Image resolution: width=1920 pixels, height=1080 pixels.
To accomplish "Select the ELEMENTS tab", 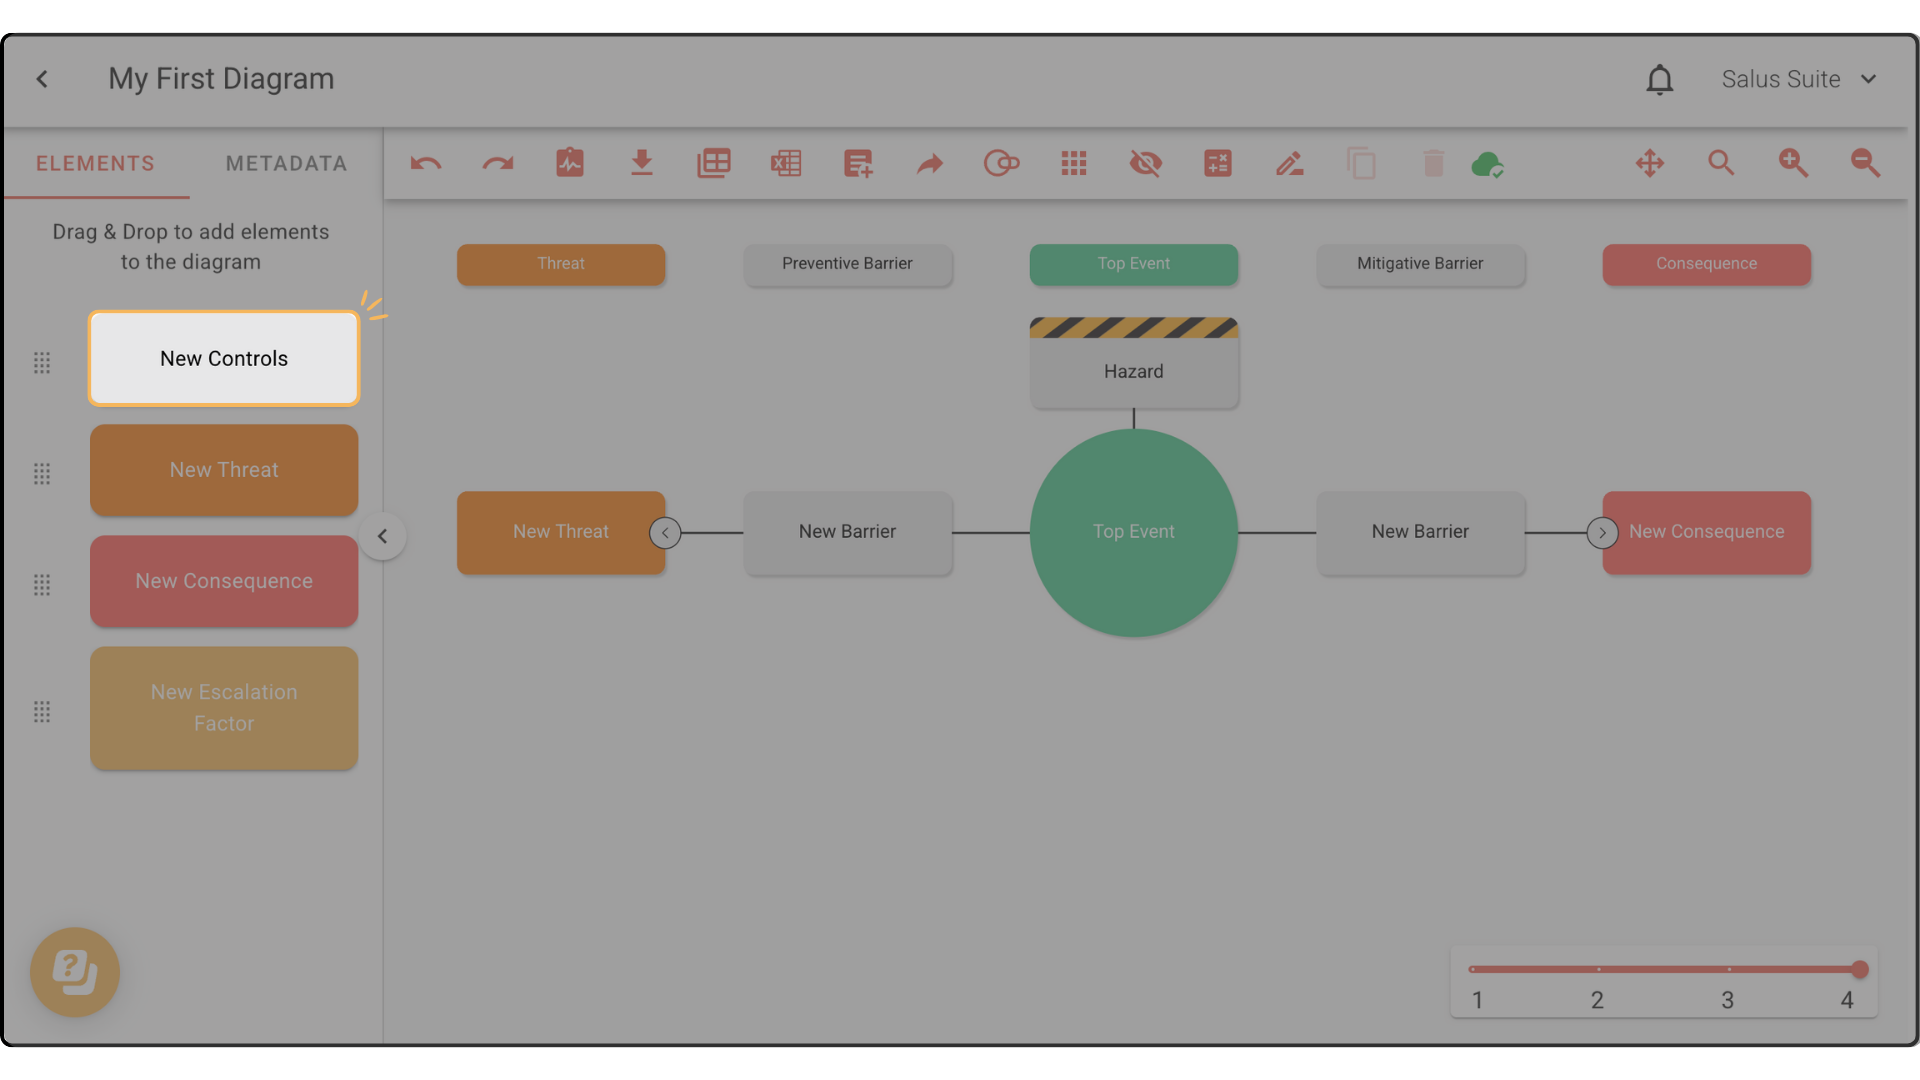I will [x=96, y=163].
